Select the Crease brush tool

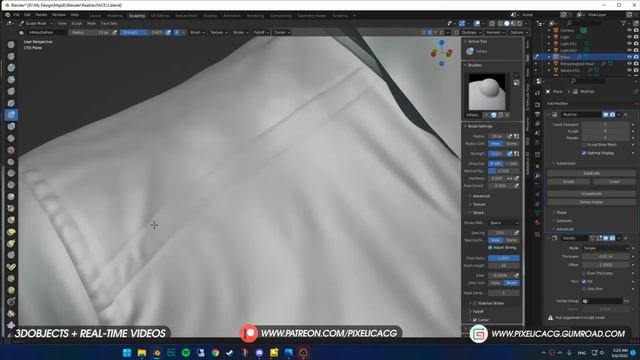11,138
